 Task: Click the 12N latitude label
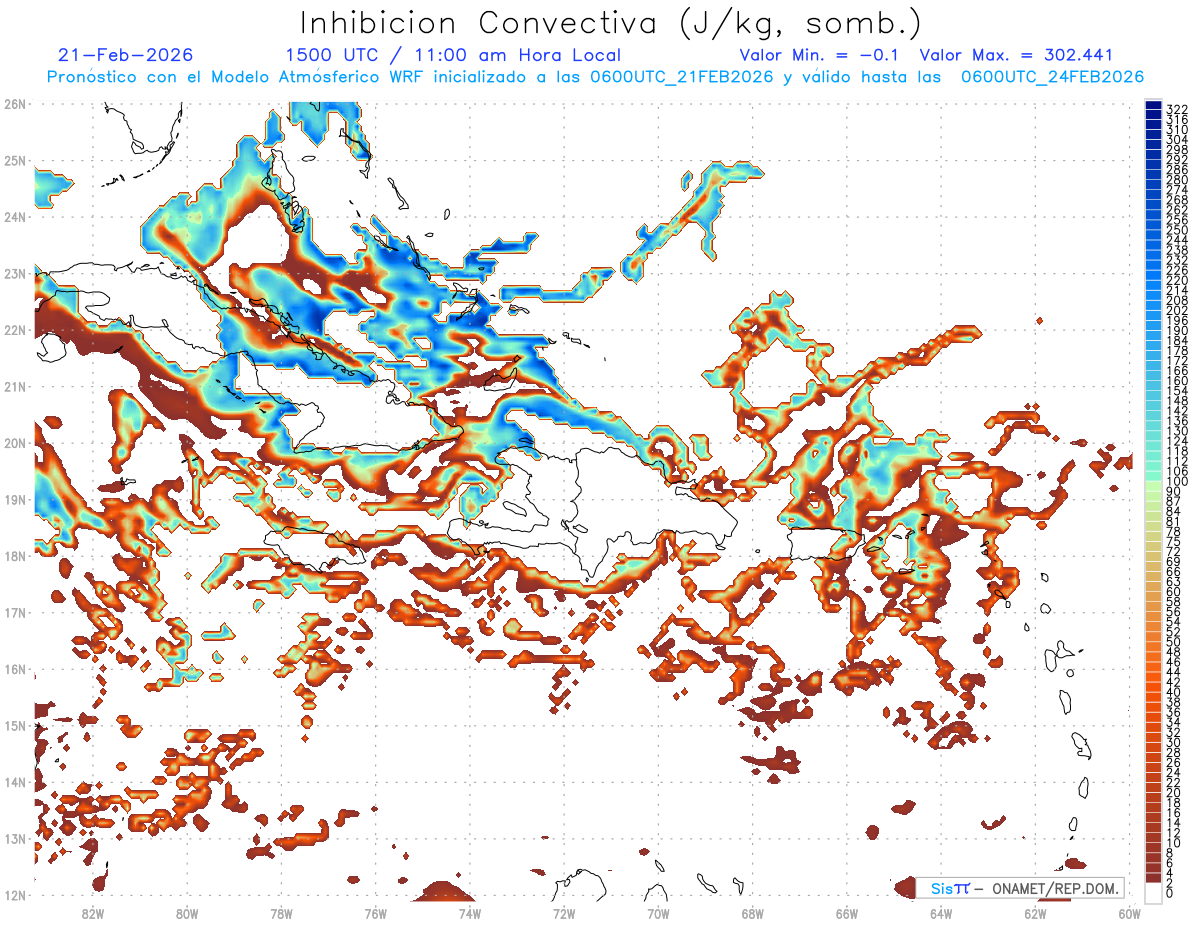click(x=14, y=894)
